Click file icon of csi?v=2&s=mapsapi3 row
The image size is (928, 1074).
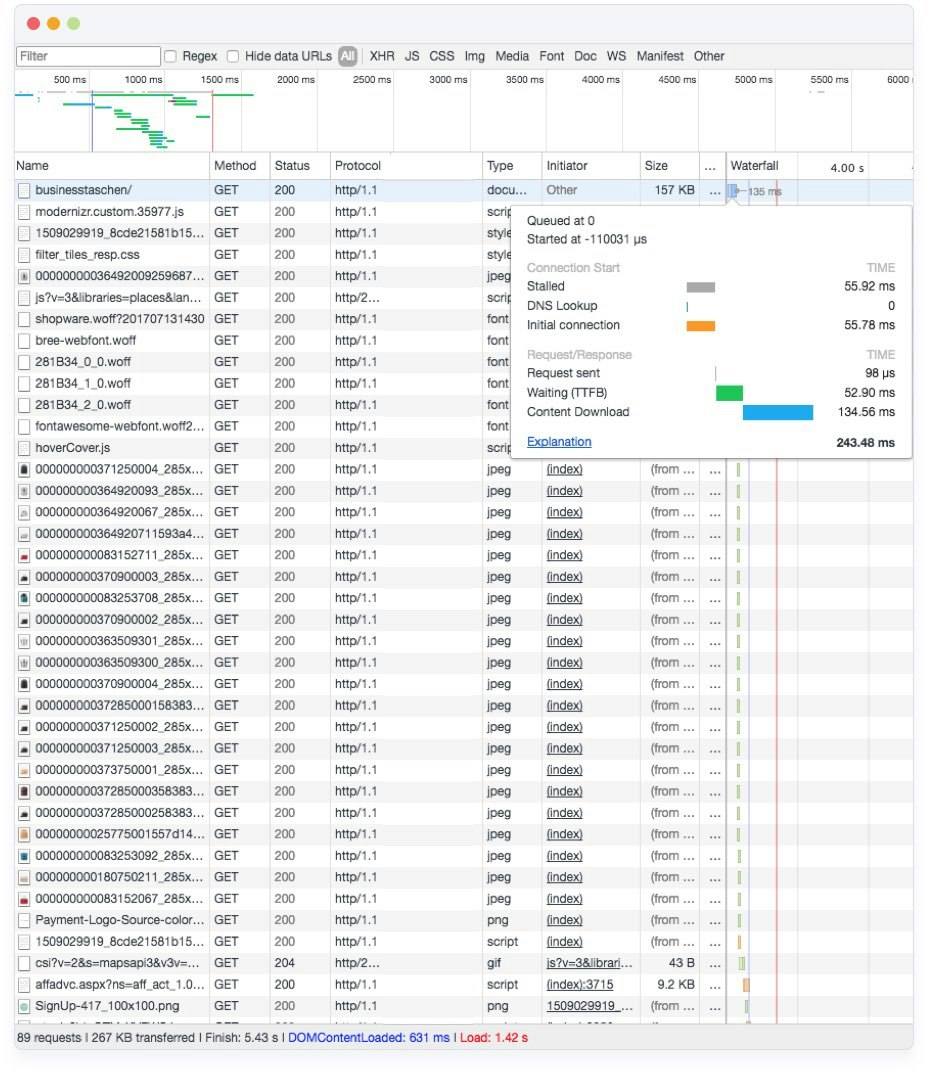[24, 963]
